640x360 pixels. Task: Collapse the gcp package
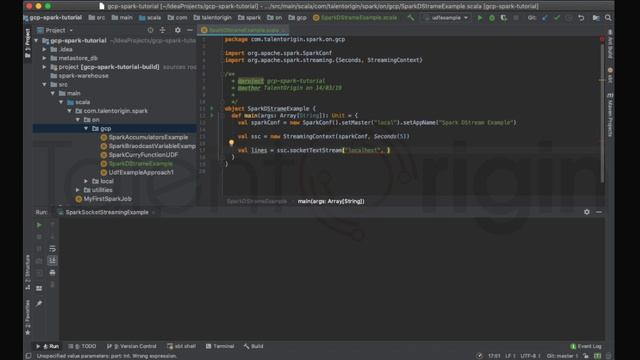pos(86,129)
